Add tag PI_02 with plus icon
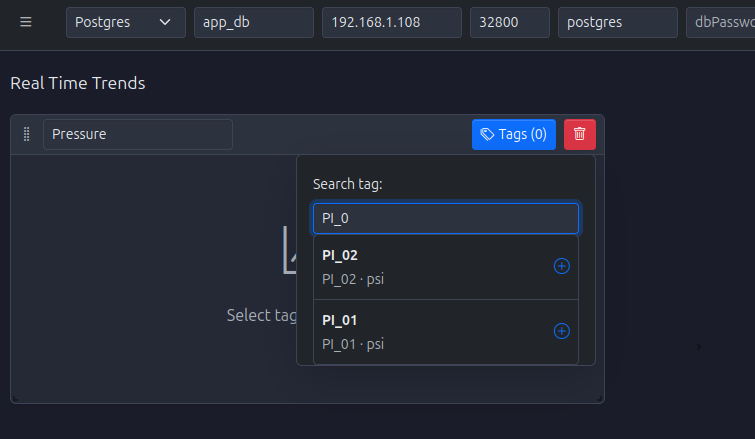Viewport: 755px width, 439px height. (561, 266)
